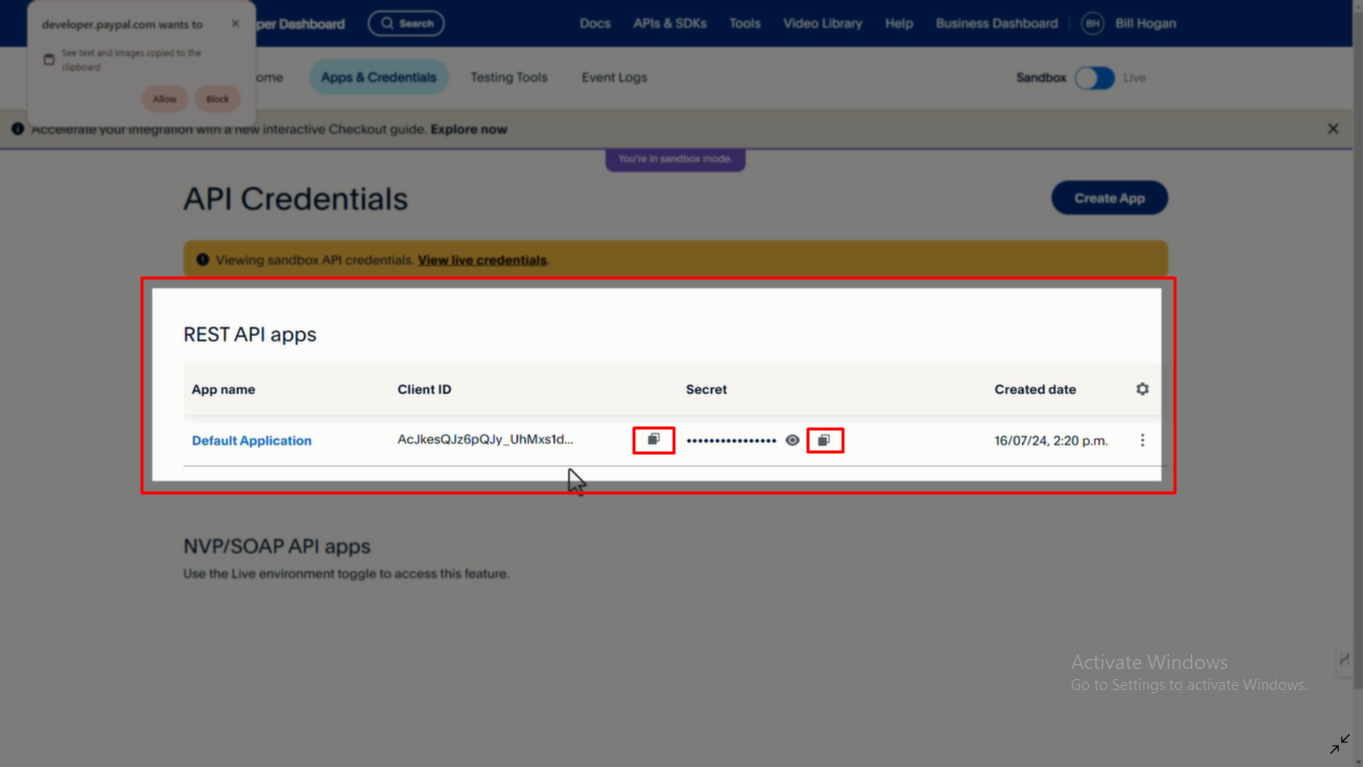Open Docs in the top menu
The height and width of the screenshot is (767, 1363).
click(x=595, y=23)
